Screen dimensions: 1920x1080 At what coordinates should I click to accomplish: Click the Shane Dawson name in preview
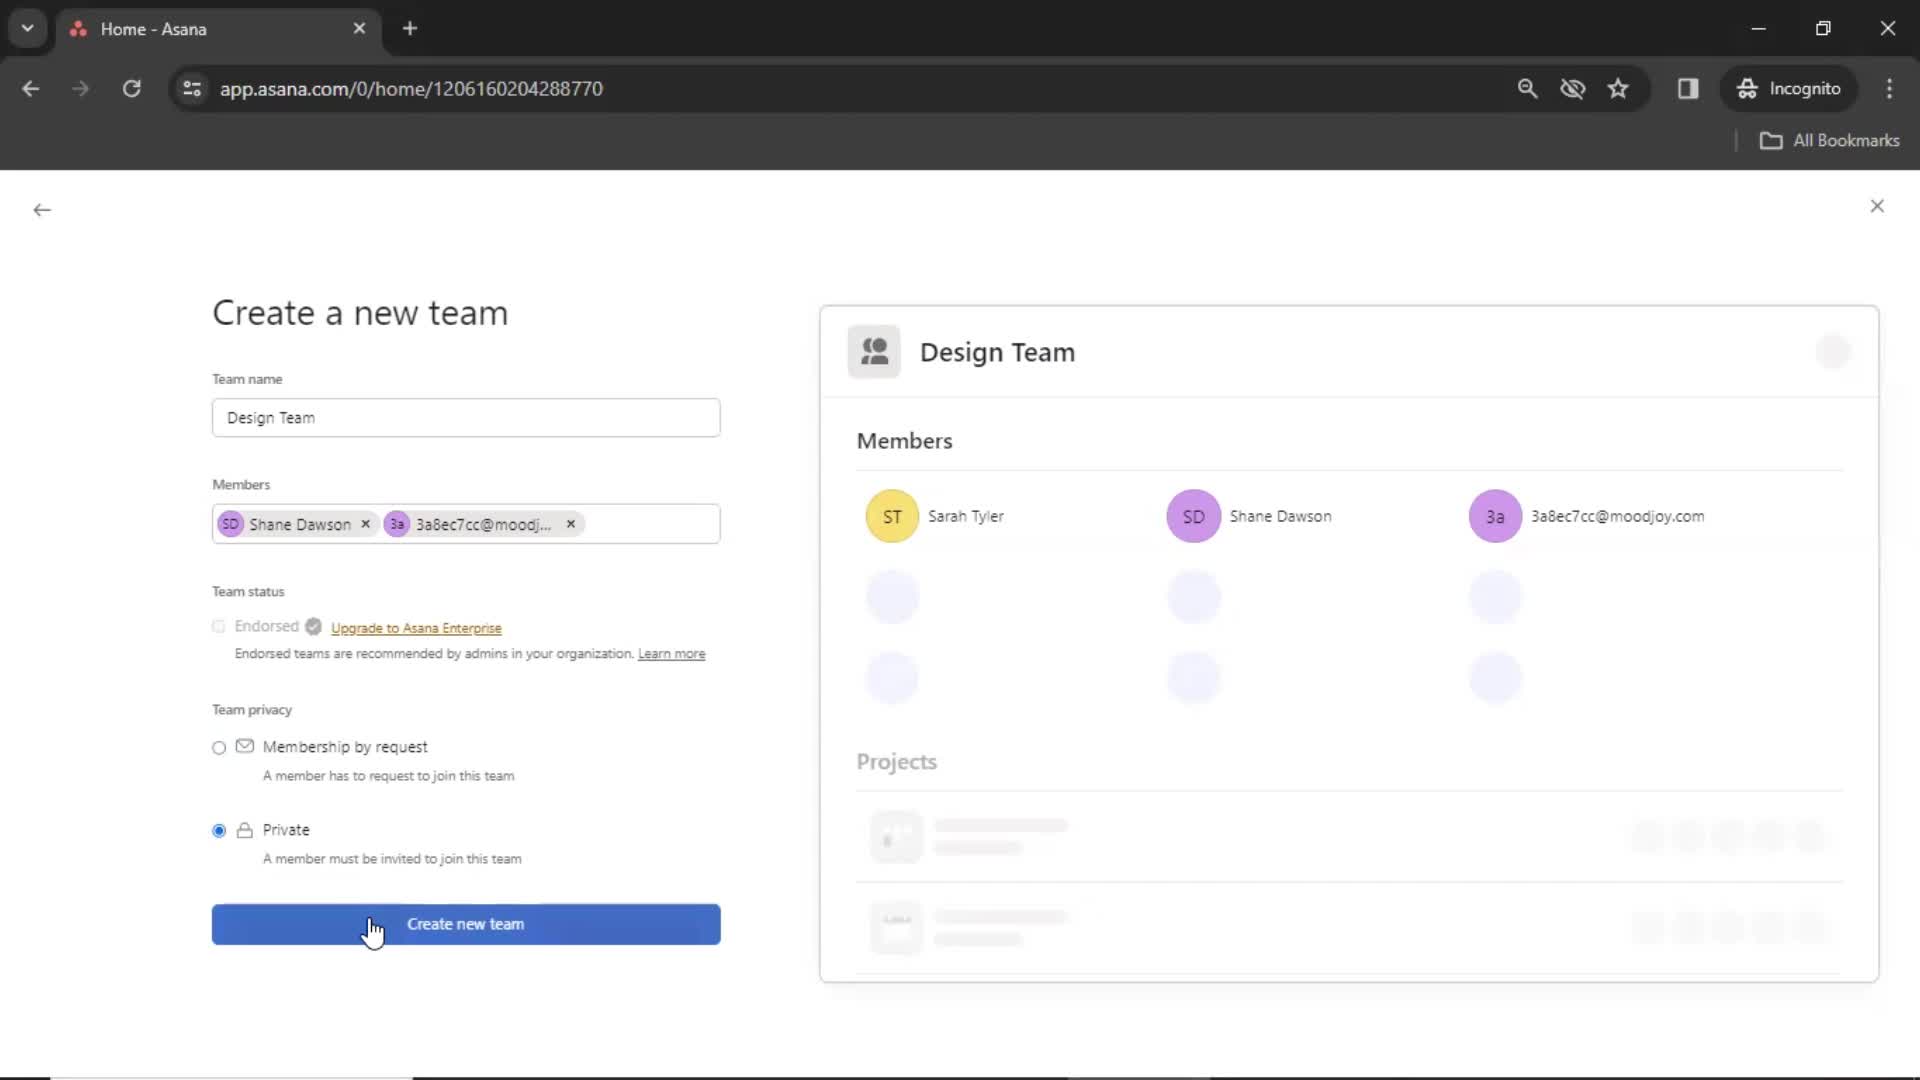[x=1281, y=517]
